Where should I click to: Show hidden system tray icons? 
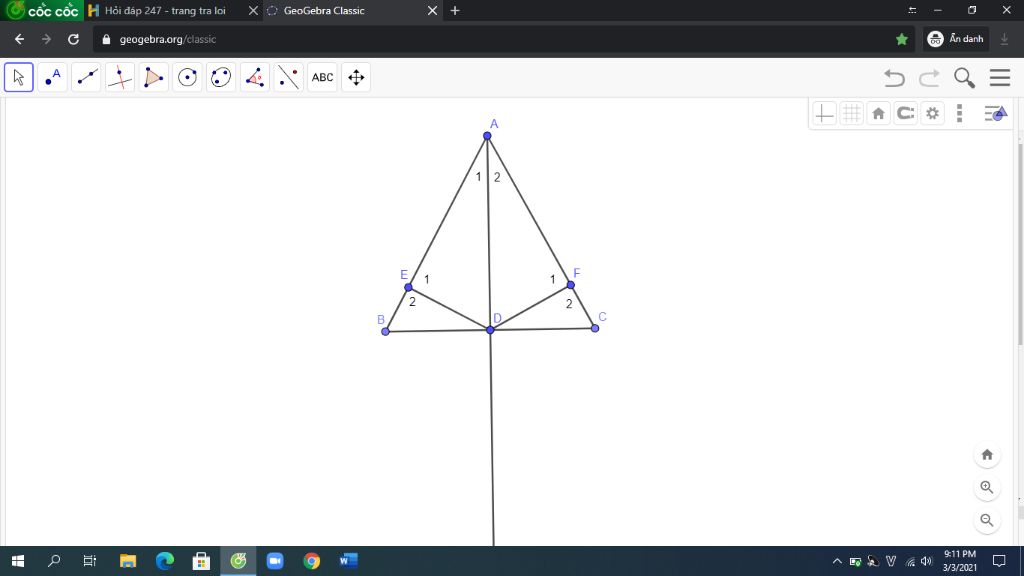(x=837, y=561)
